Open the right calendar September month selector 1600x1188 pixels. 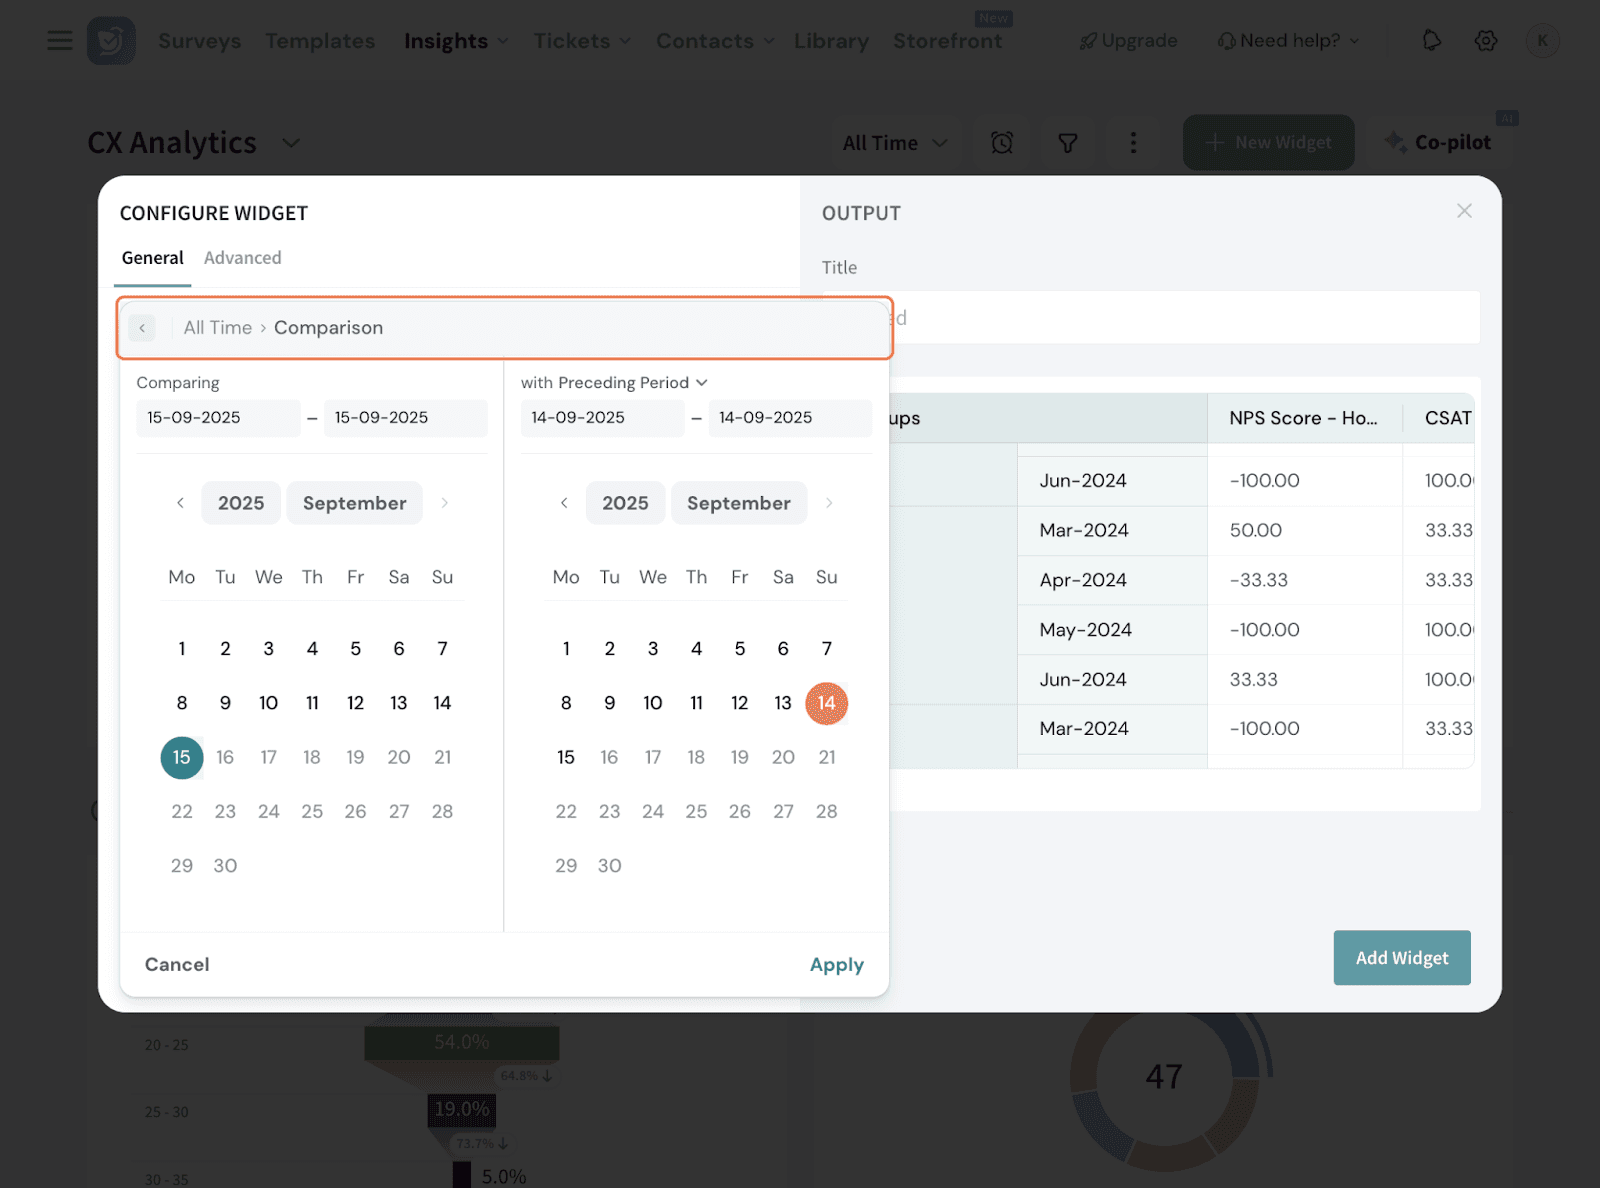(738, 503)
